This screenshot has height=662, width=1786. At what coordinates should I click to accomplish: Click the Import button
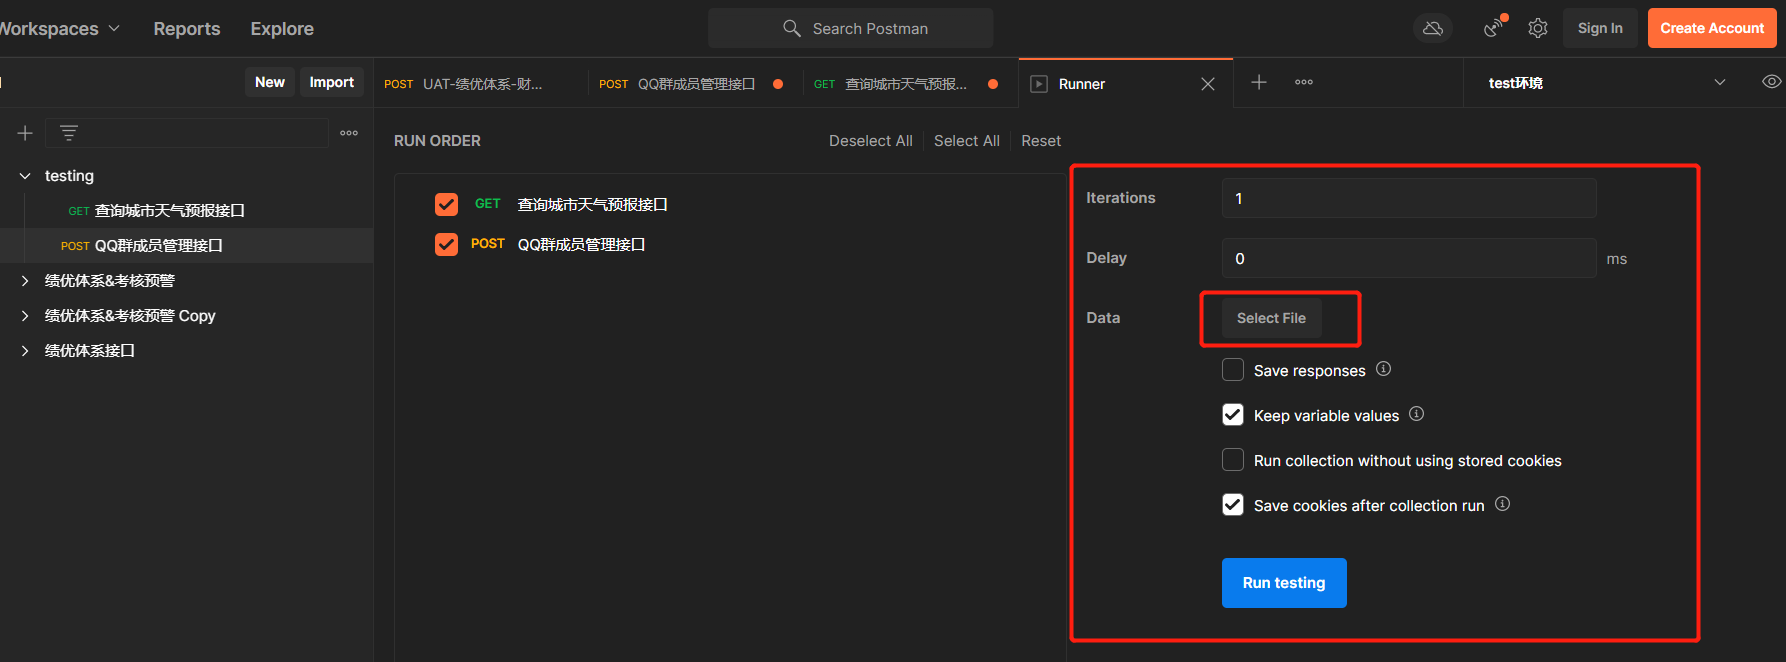332,82
